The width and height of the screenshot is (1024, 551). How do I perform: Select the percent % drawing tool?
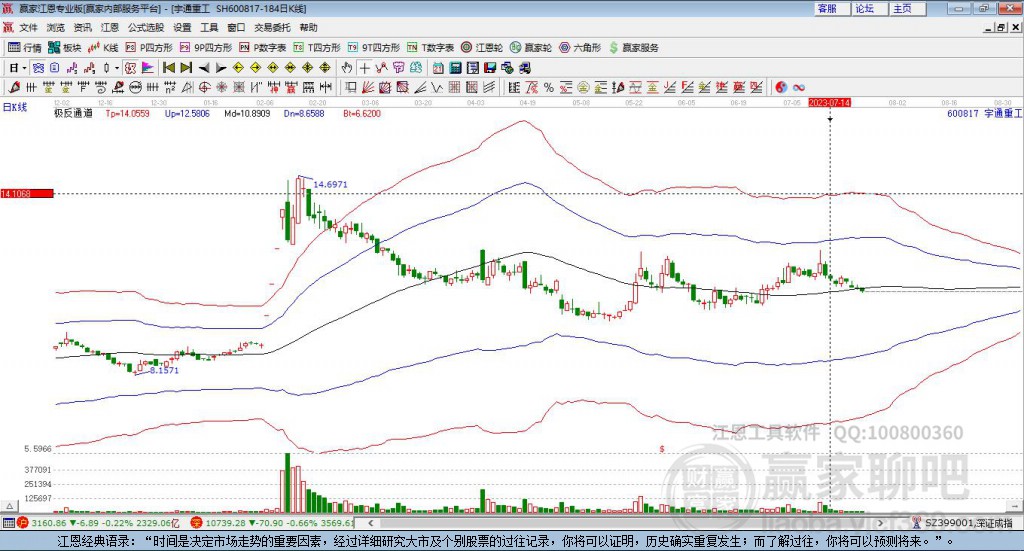[549, 87]
